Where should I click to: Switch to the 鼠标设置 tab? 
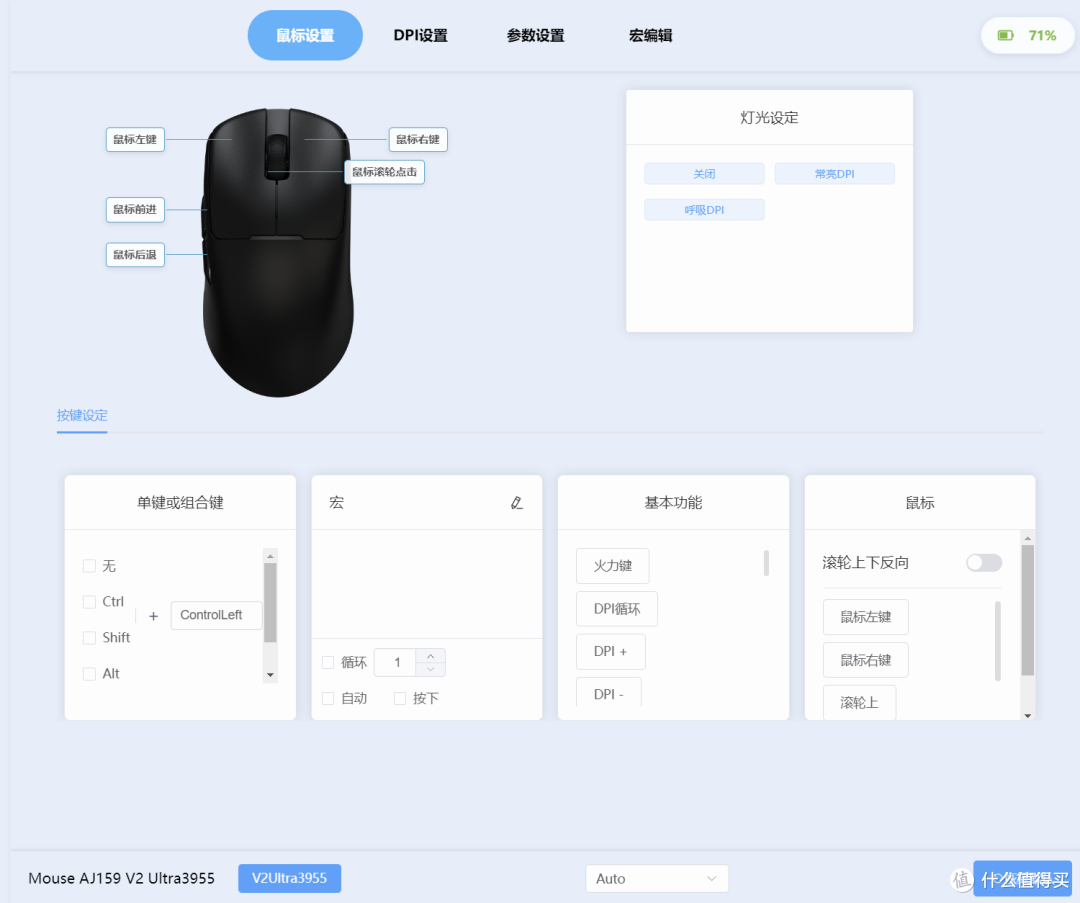tap(305, 35)
